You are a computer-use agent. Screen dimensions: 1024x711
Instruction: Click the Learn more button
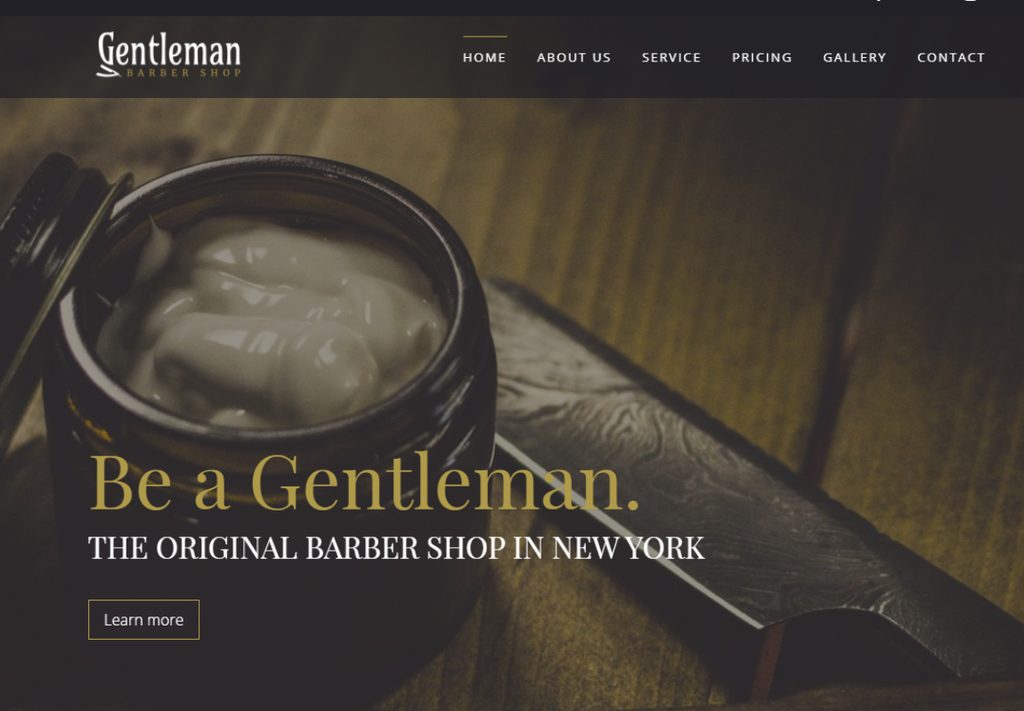pyautogui.click(x=144, y=620)
